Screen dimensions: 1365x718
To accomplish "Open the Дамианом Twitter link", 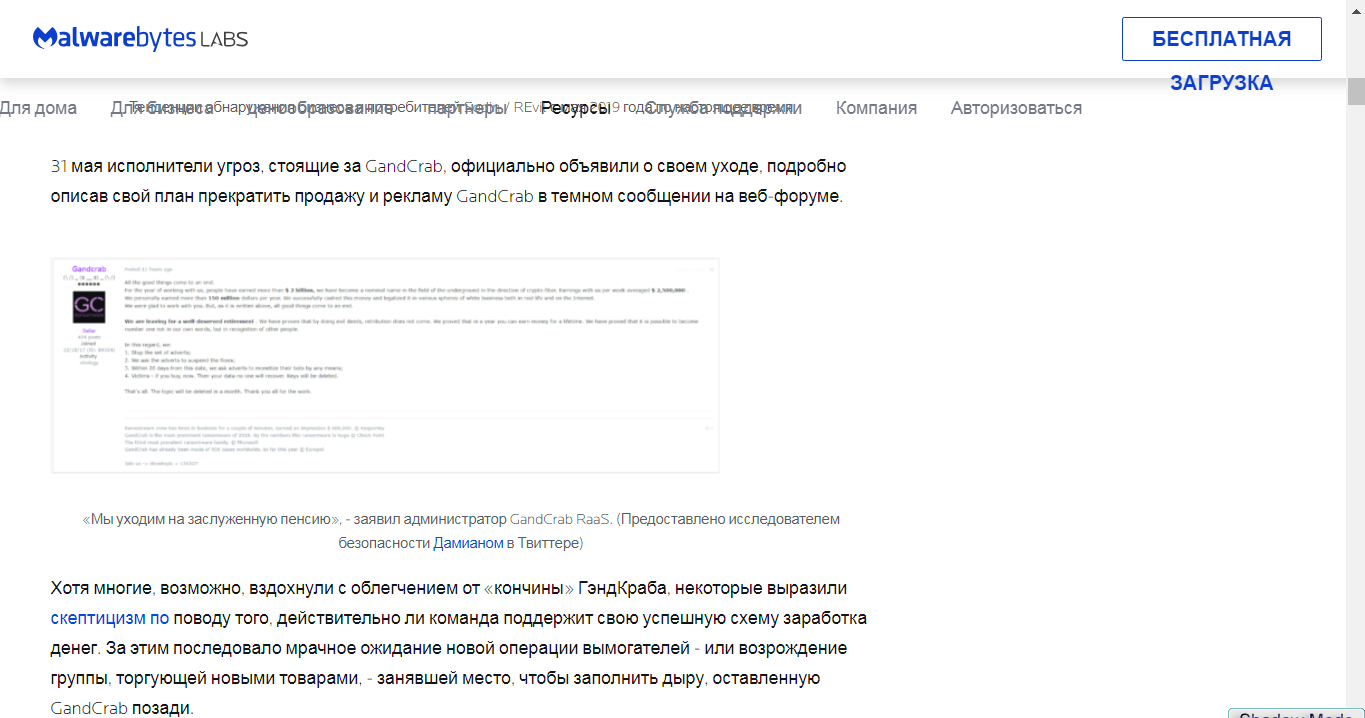I will 468,543.
